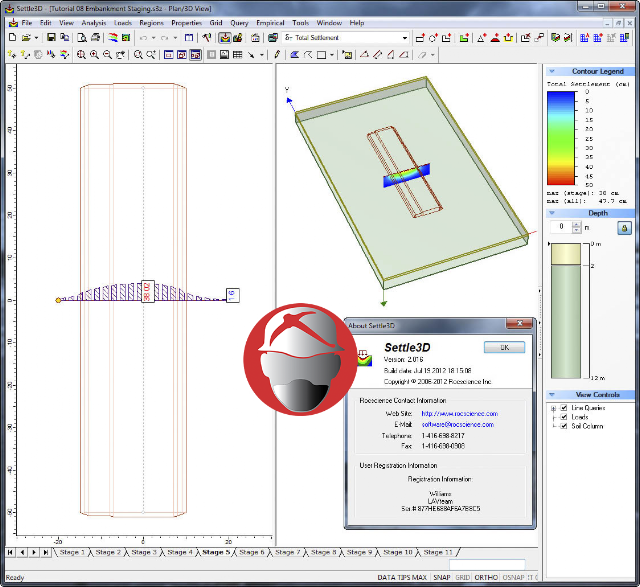Toggle the compute settlement toolbar button
The height and width of the screenshot is (587, 640).
click(224, 38)
